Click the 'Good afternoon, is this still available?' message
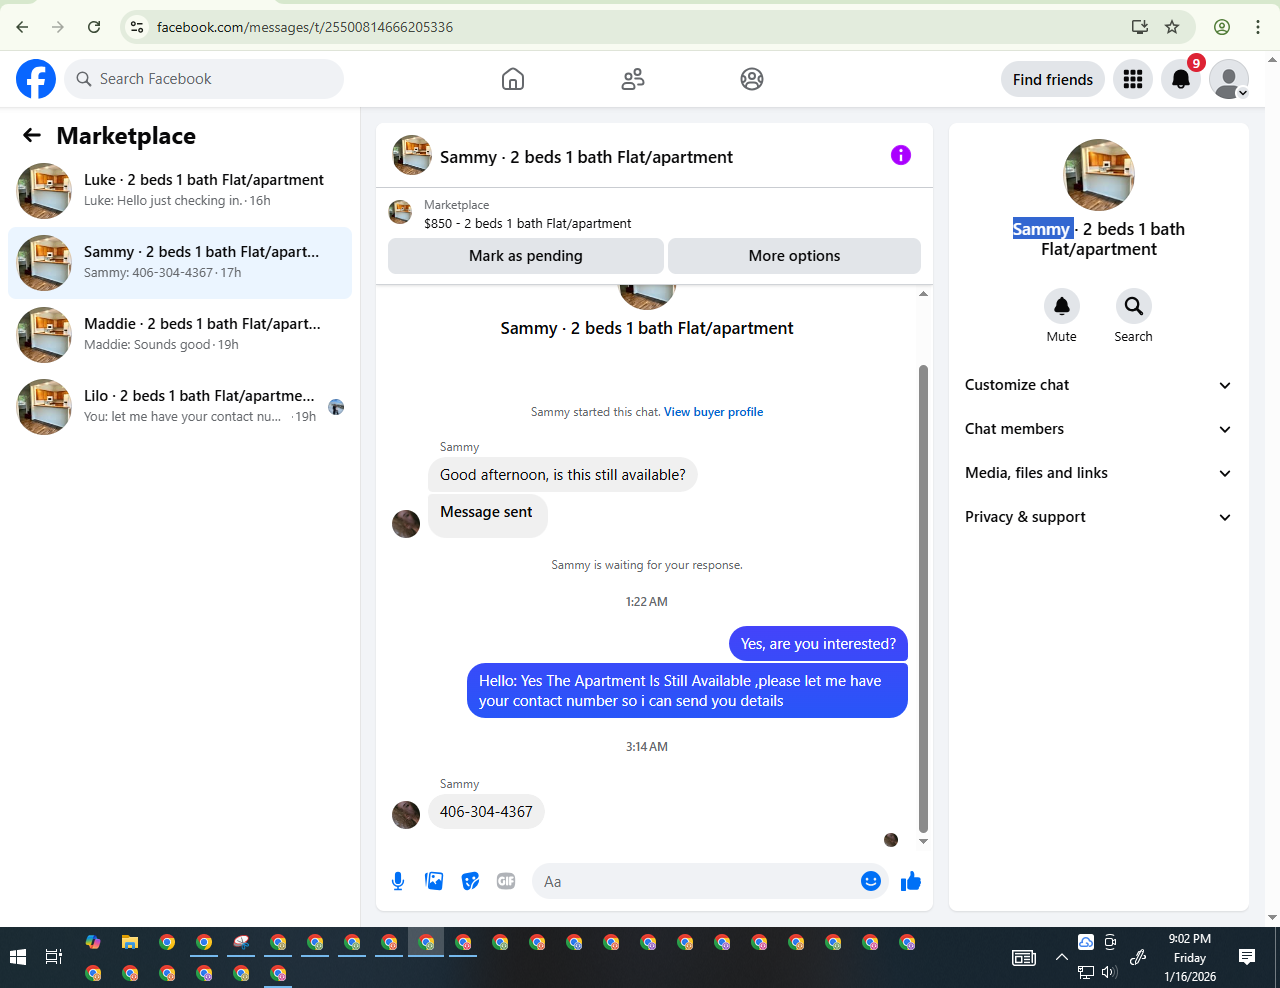The image size is (1280, 988). 563,475
